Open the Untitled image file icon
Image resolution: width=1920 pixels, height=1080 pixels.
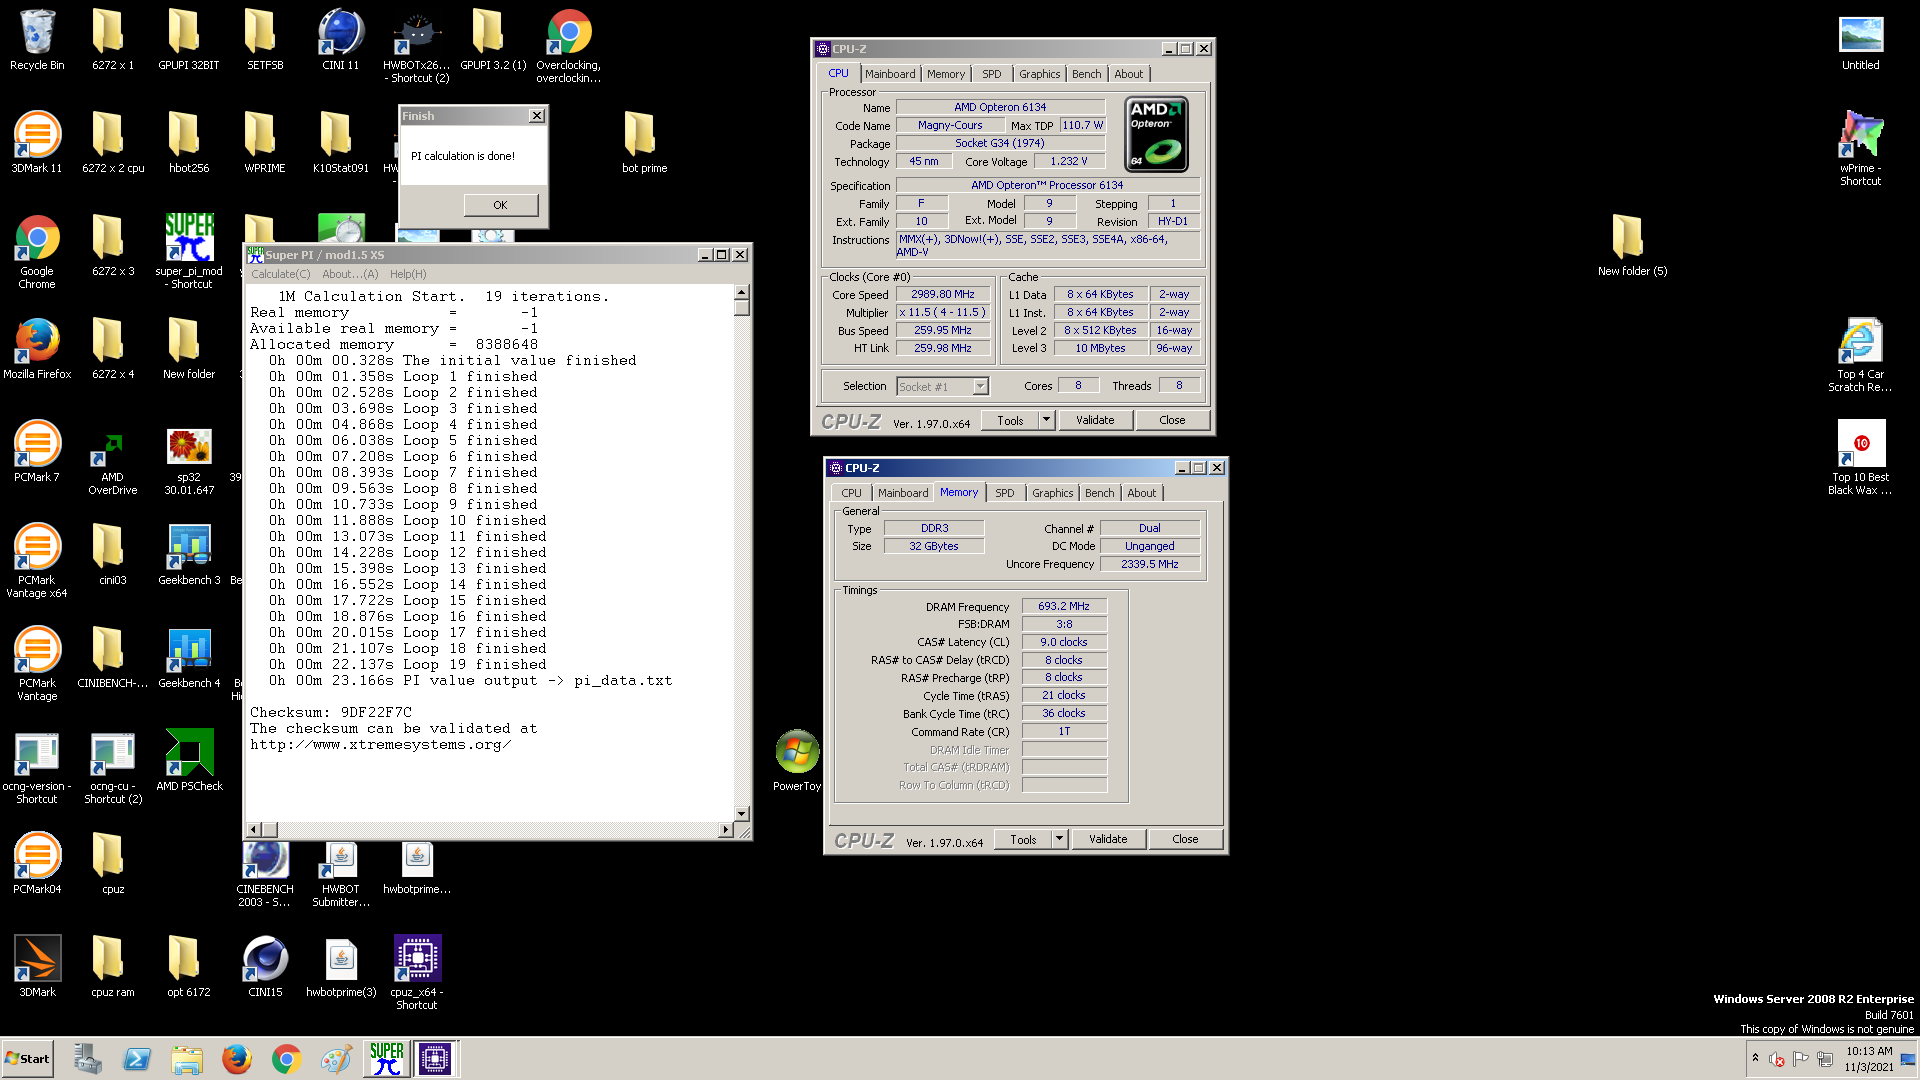click(1860, 42)
